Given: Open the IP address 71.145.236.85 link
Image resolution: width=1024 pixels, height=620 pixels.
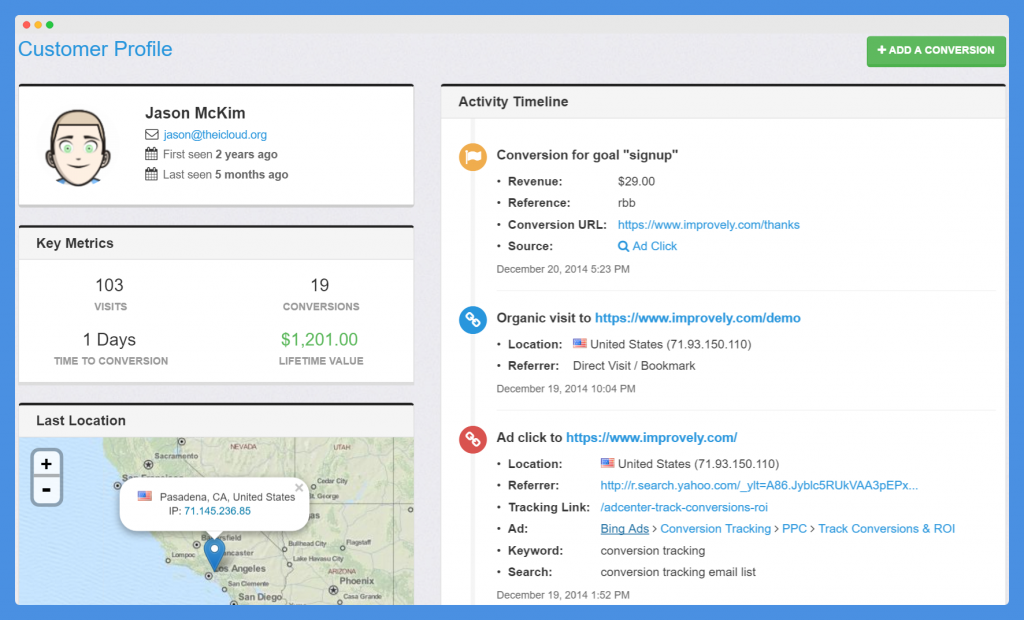Looking at the screenshot, I should pos(217,511).
